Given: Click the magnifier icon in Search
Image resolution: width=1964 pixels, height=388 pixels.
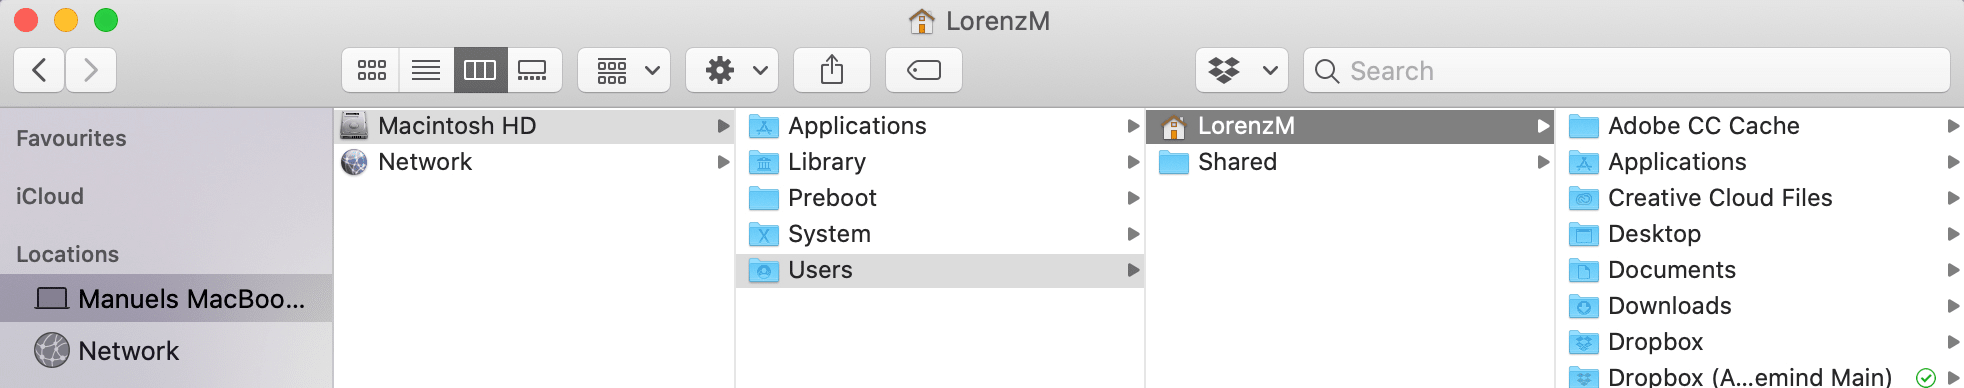Looking at the screenshot, I should point(1327,71).
